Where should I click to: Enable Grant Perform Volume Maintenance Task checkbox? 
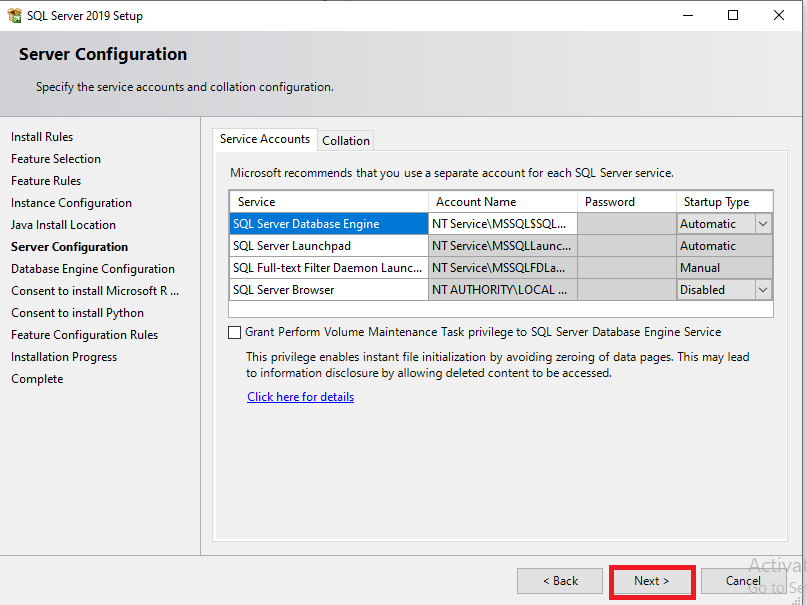click(x=235, y=332)
